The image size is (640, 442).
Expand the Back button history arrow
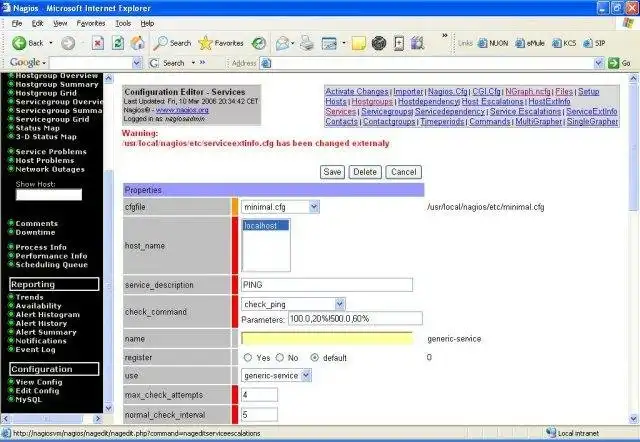tap(51, 43)
